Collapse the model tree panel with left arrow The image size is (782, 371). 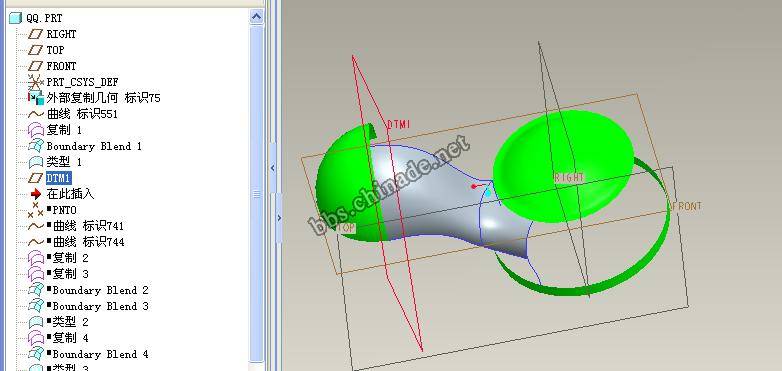click(272, 168)
